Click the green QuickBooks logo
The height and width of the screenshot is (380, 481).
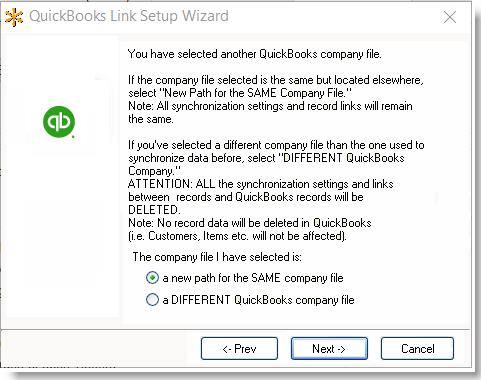tap(59, 122)
